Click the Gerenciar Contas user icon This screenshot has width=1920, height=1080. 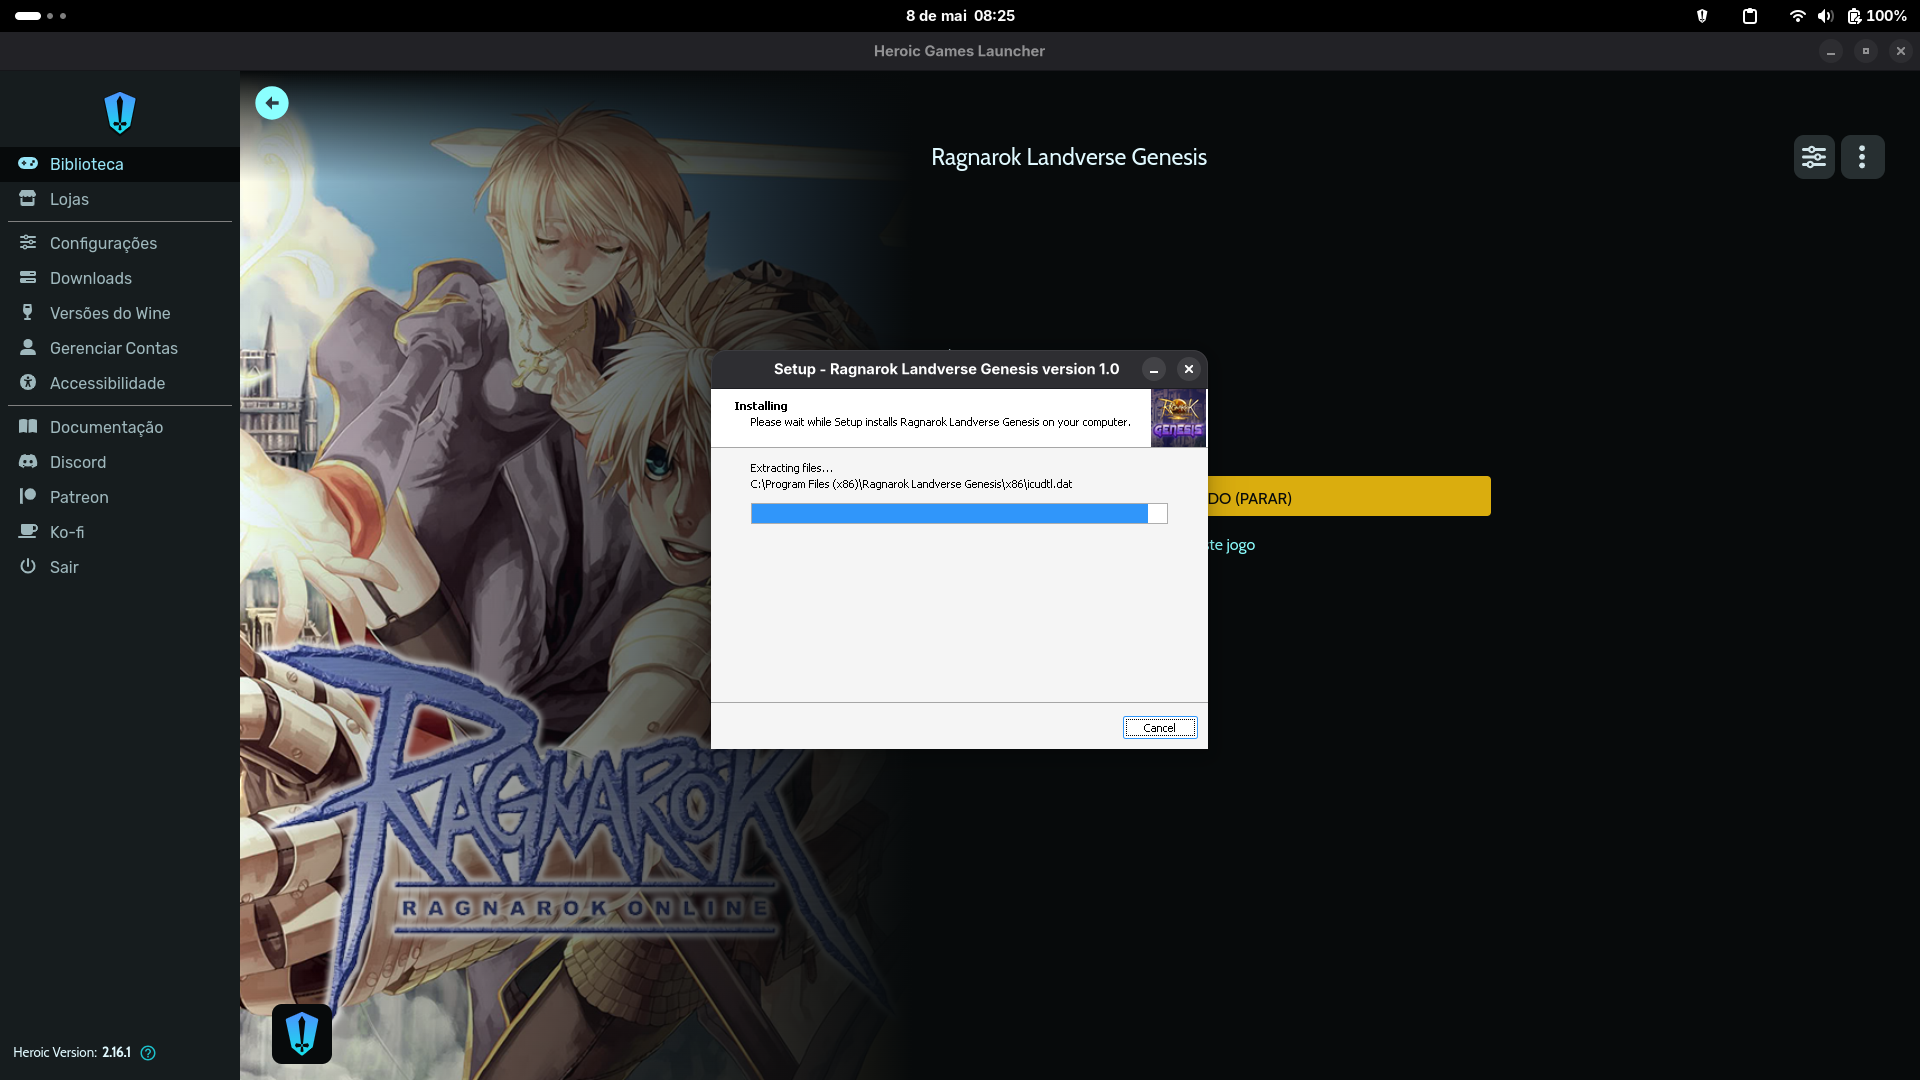(x=28, y=347)
